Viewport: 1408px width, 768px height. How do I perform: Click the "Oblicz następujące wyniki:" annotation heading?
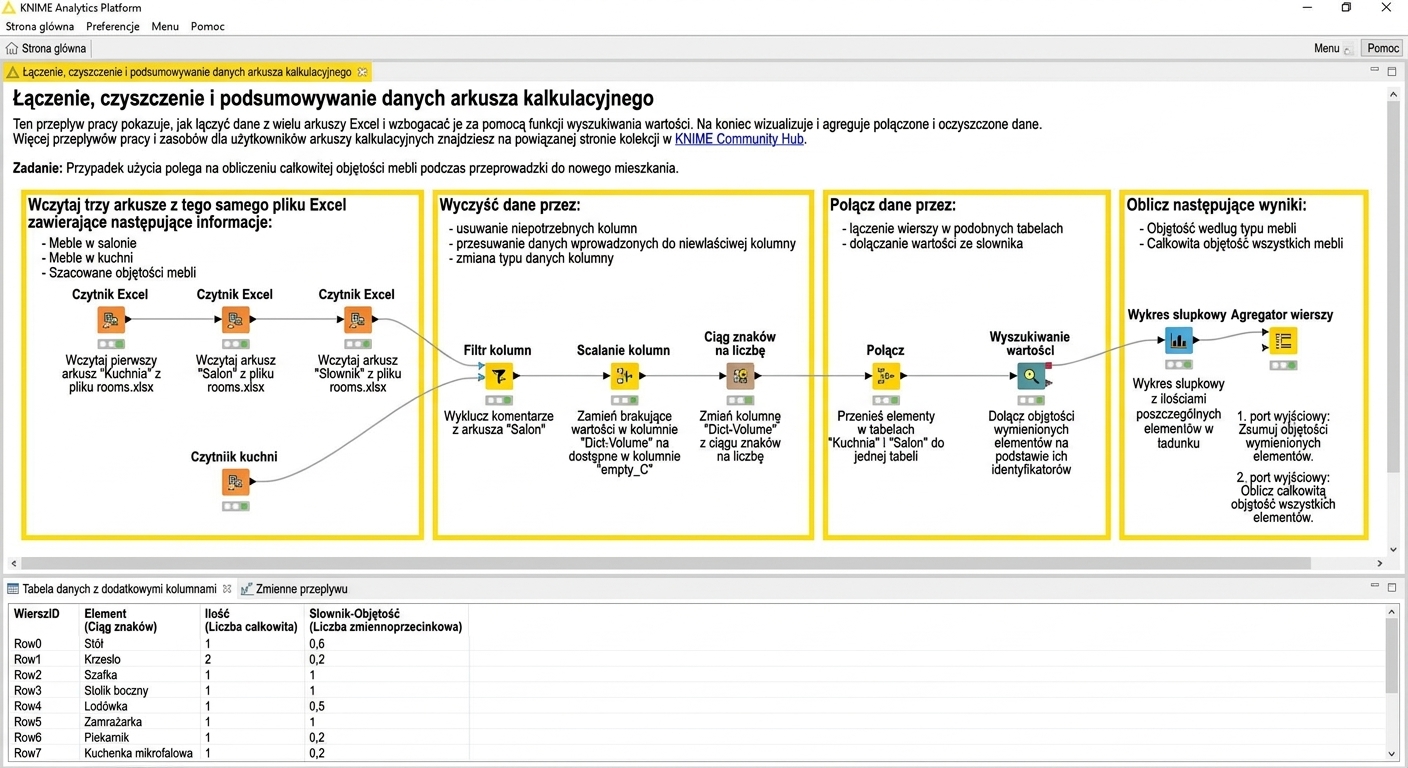tap(1216, 205)
